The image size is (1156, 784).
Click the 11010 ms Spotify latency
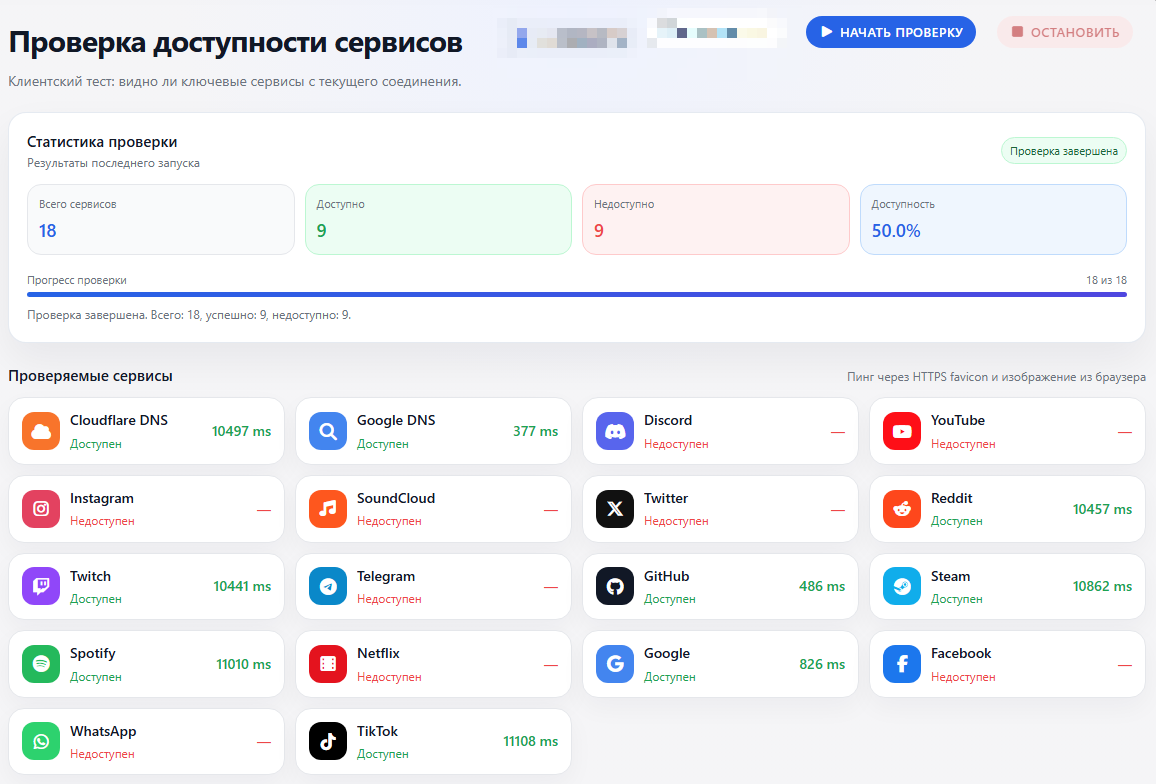click(243, 664)
